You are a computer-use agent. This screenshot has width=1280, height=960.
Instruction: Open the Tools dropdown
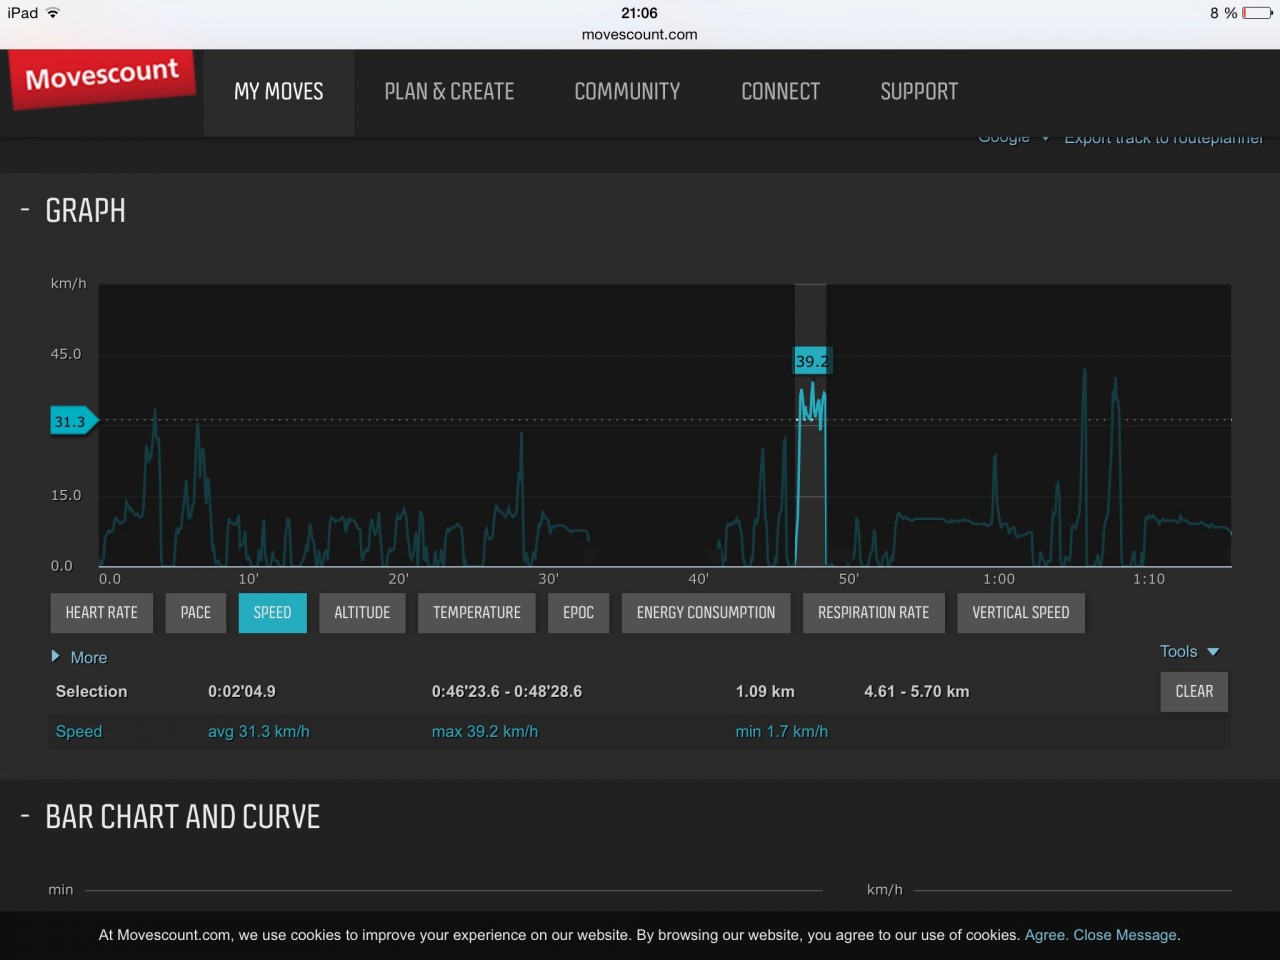coord(1188,651)
